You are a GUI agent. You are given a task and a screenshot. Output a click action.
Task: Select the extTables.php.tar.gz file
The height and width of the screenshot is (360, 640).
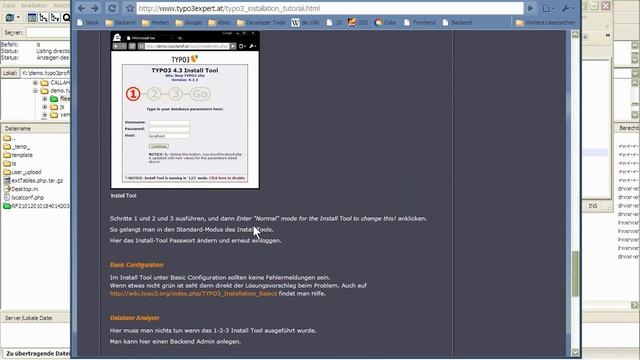[x=33, y=180]
